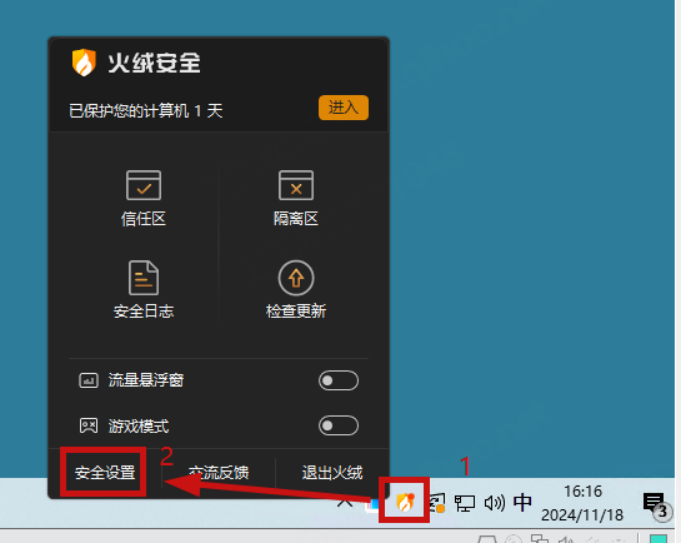
Task: Click the tray icon with orange dot
Action: 437,503
